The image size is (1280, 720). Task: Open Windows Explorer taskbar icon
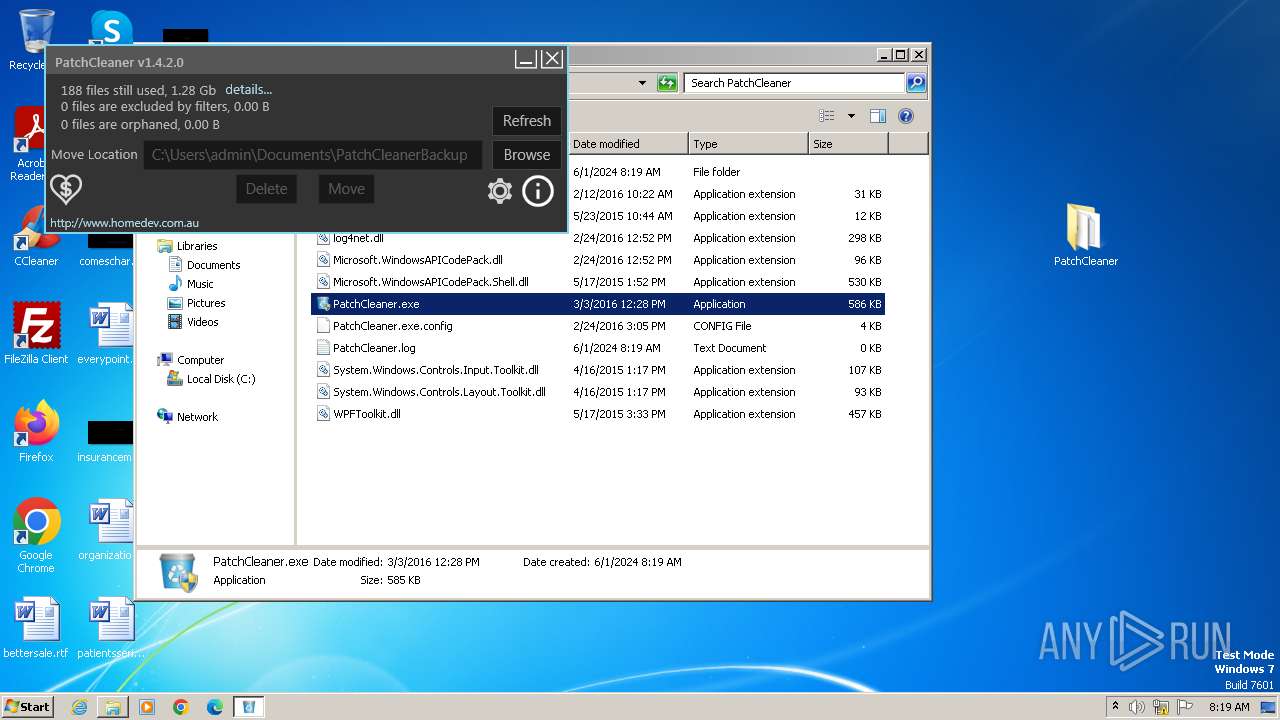pos(113,707)
